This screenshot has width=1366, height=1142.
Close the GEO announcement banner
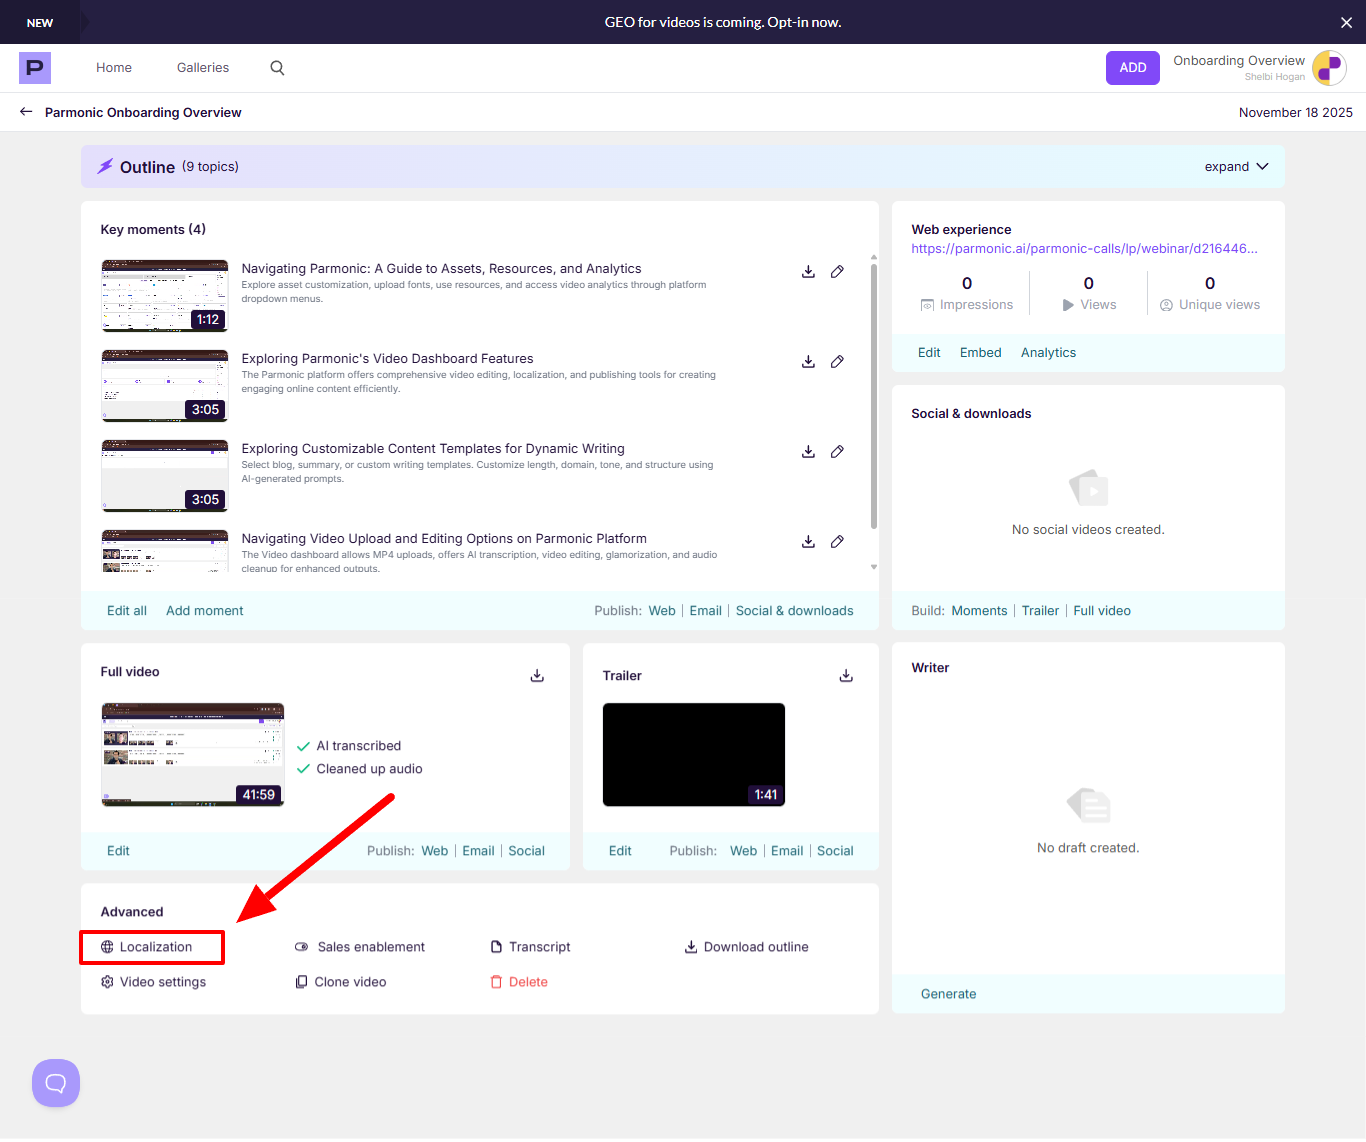coord(1346,22)
